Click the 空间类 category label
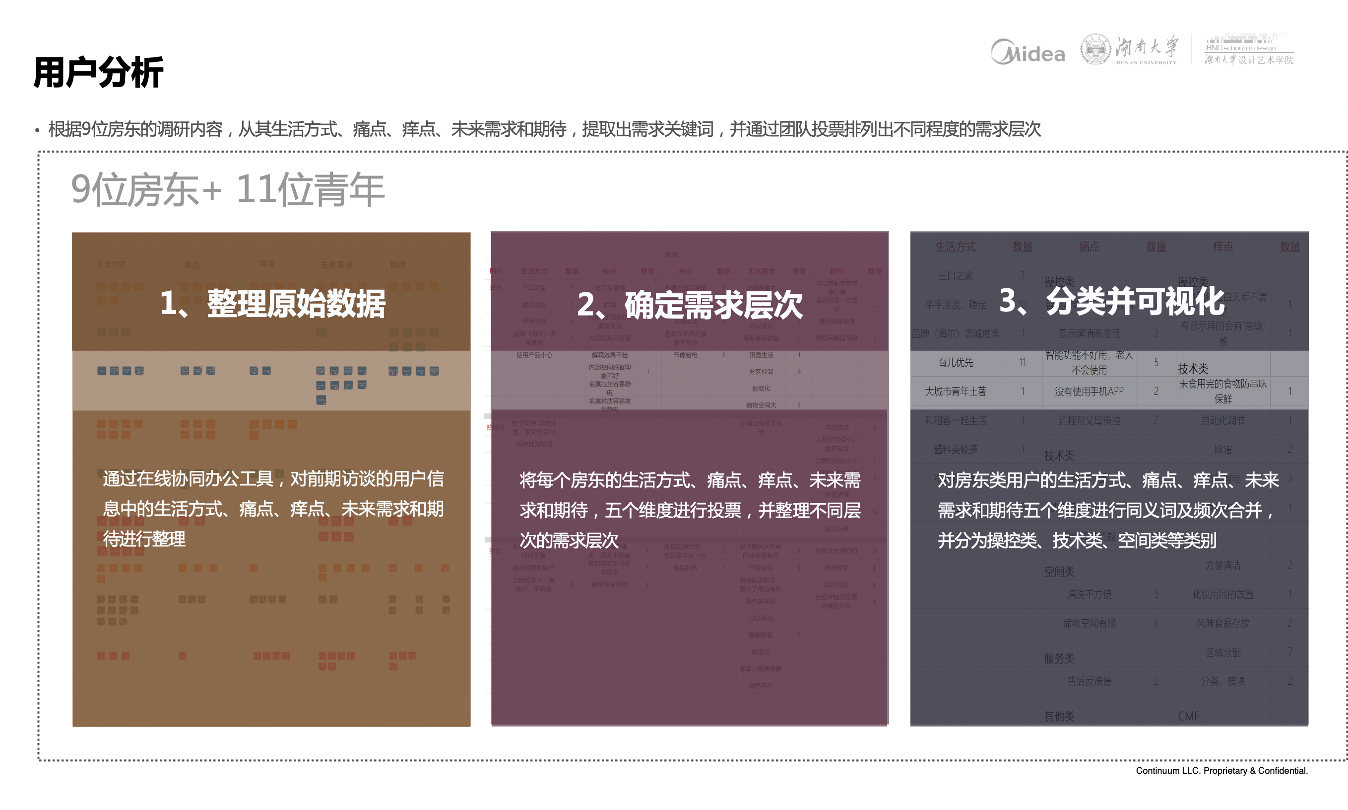Screen dimensions: 1348x810 coord(1059,572)
